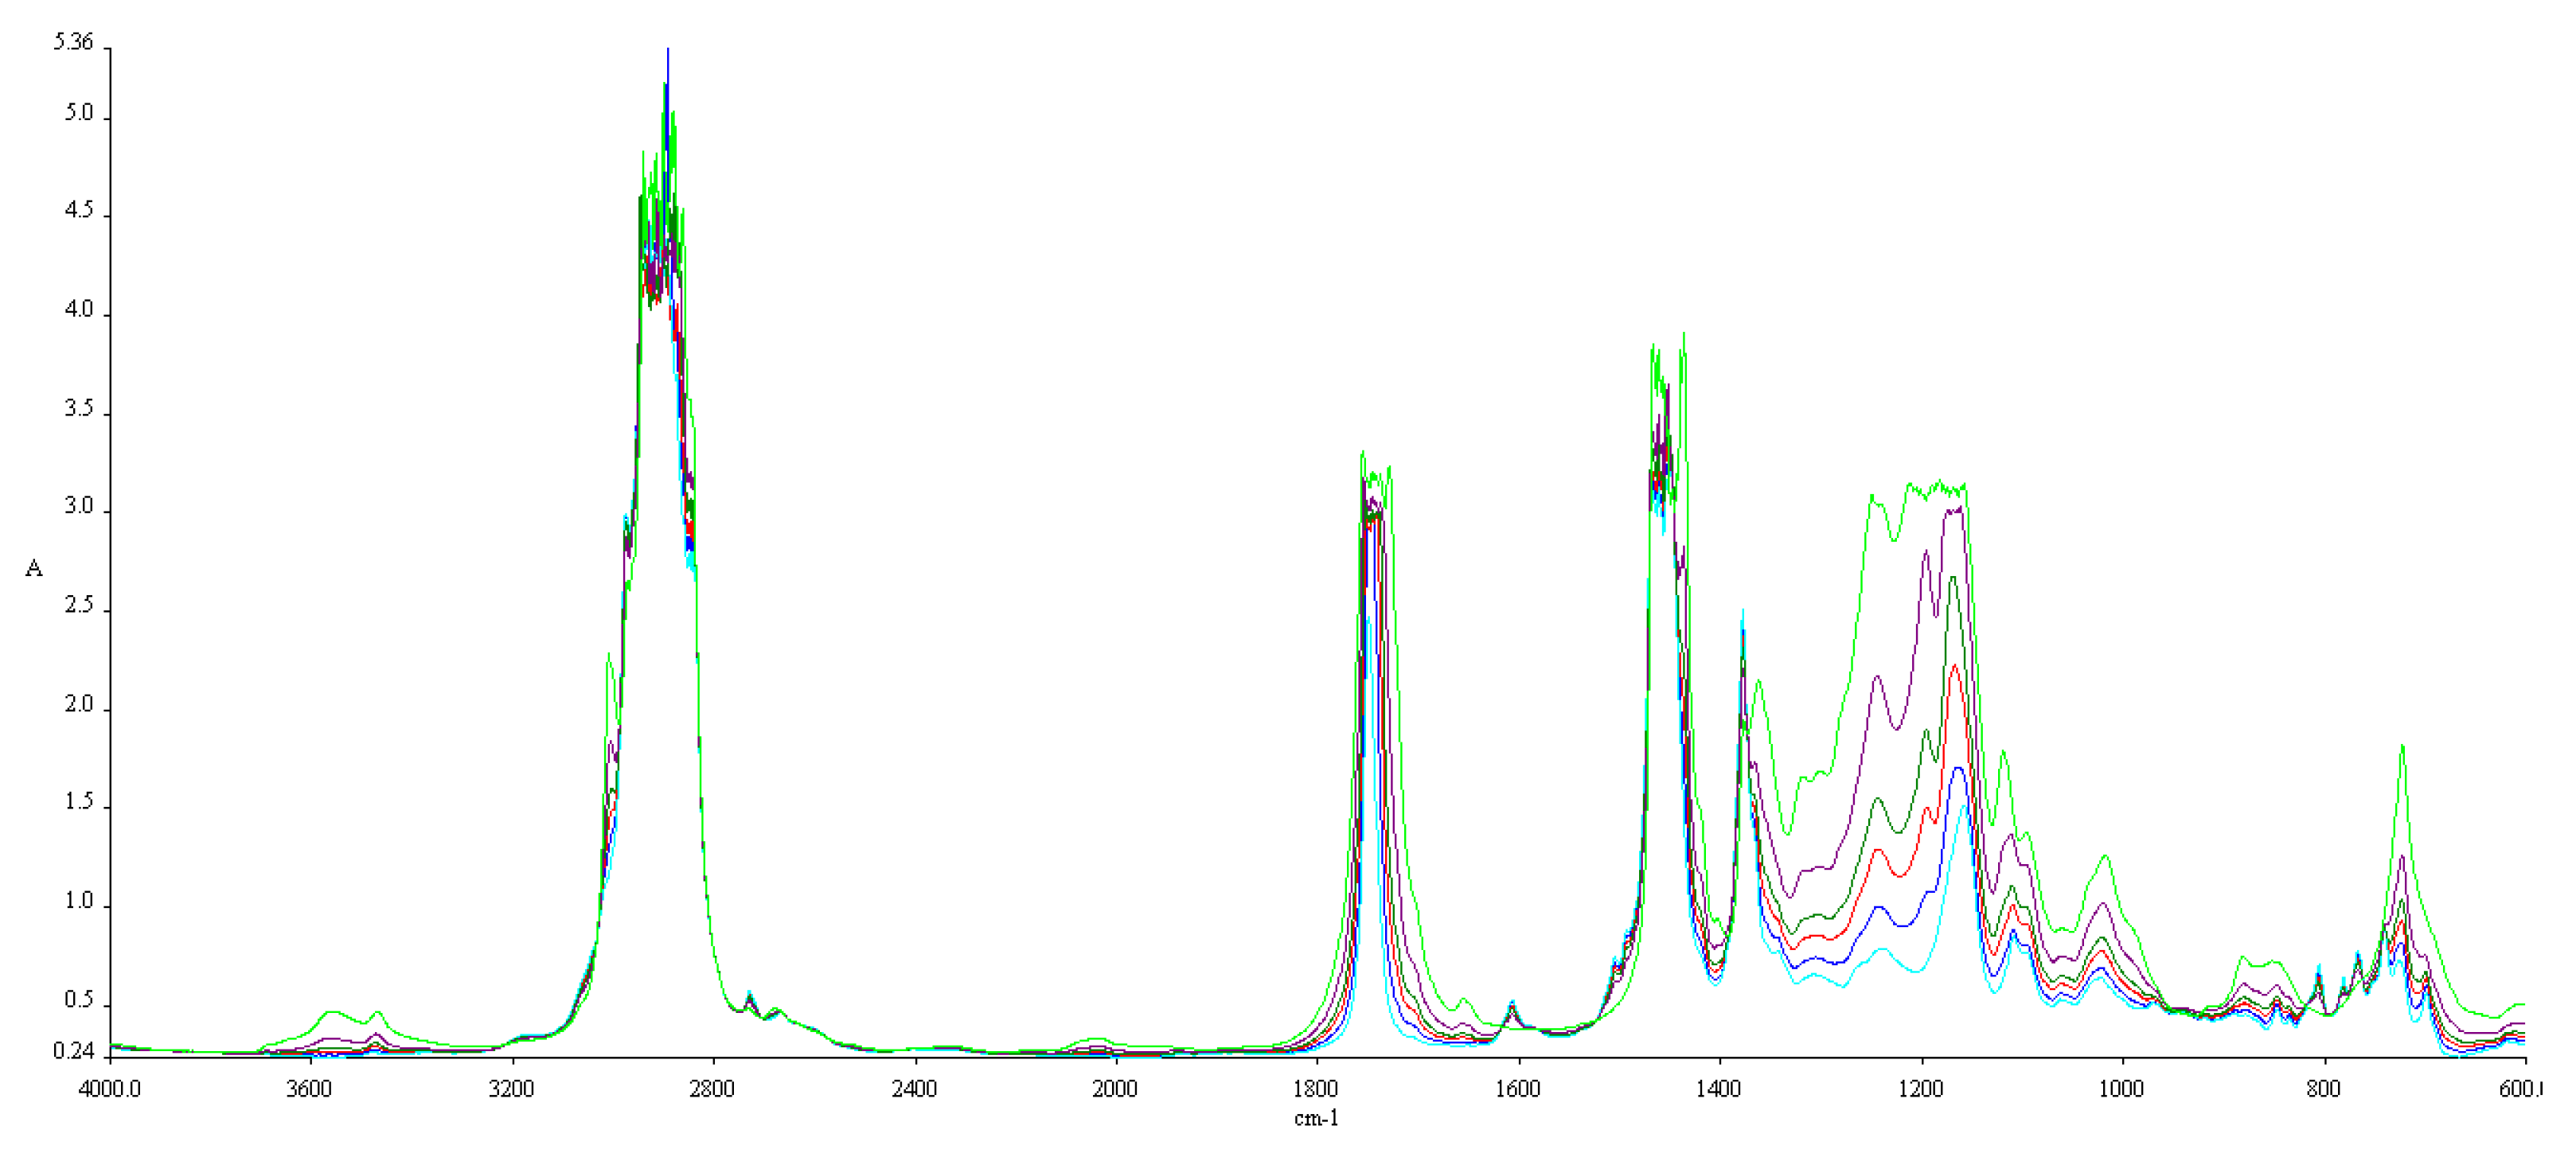
Task: Click the 800 x-axis tick label
Action: 2323,1089
